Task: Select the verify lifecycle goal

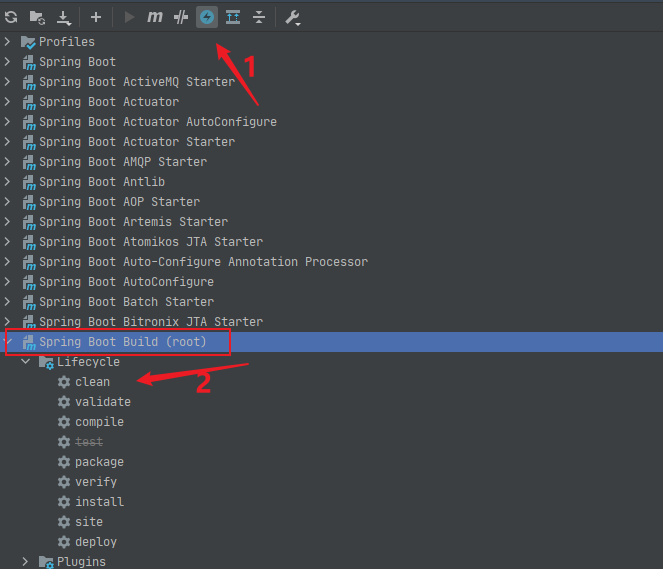Action: pyautogui.click(x=96, y=482)
